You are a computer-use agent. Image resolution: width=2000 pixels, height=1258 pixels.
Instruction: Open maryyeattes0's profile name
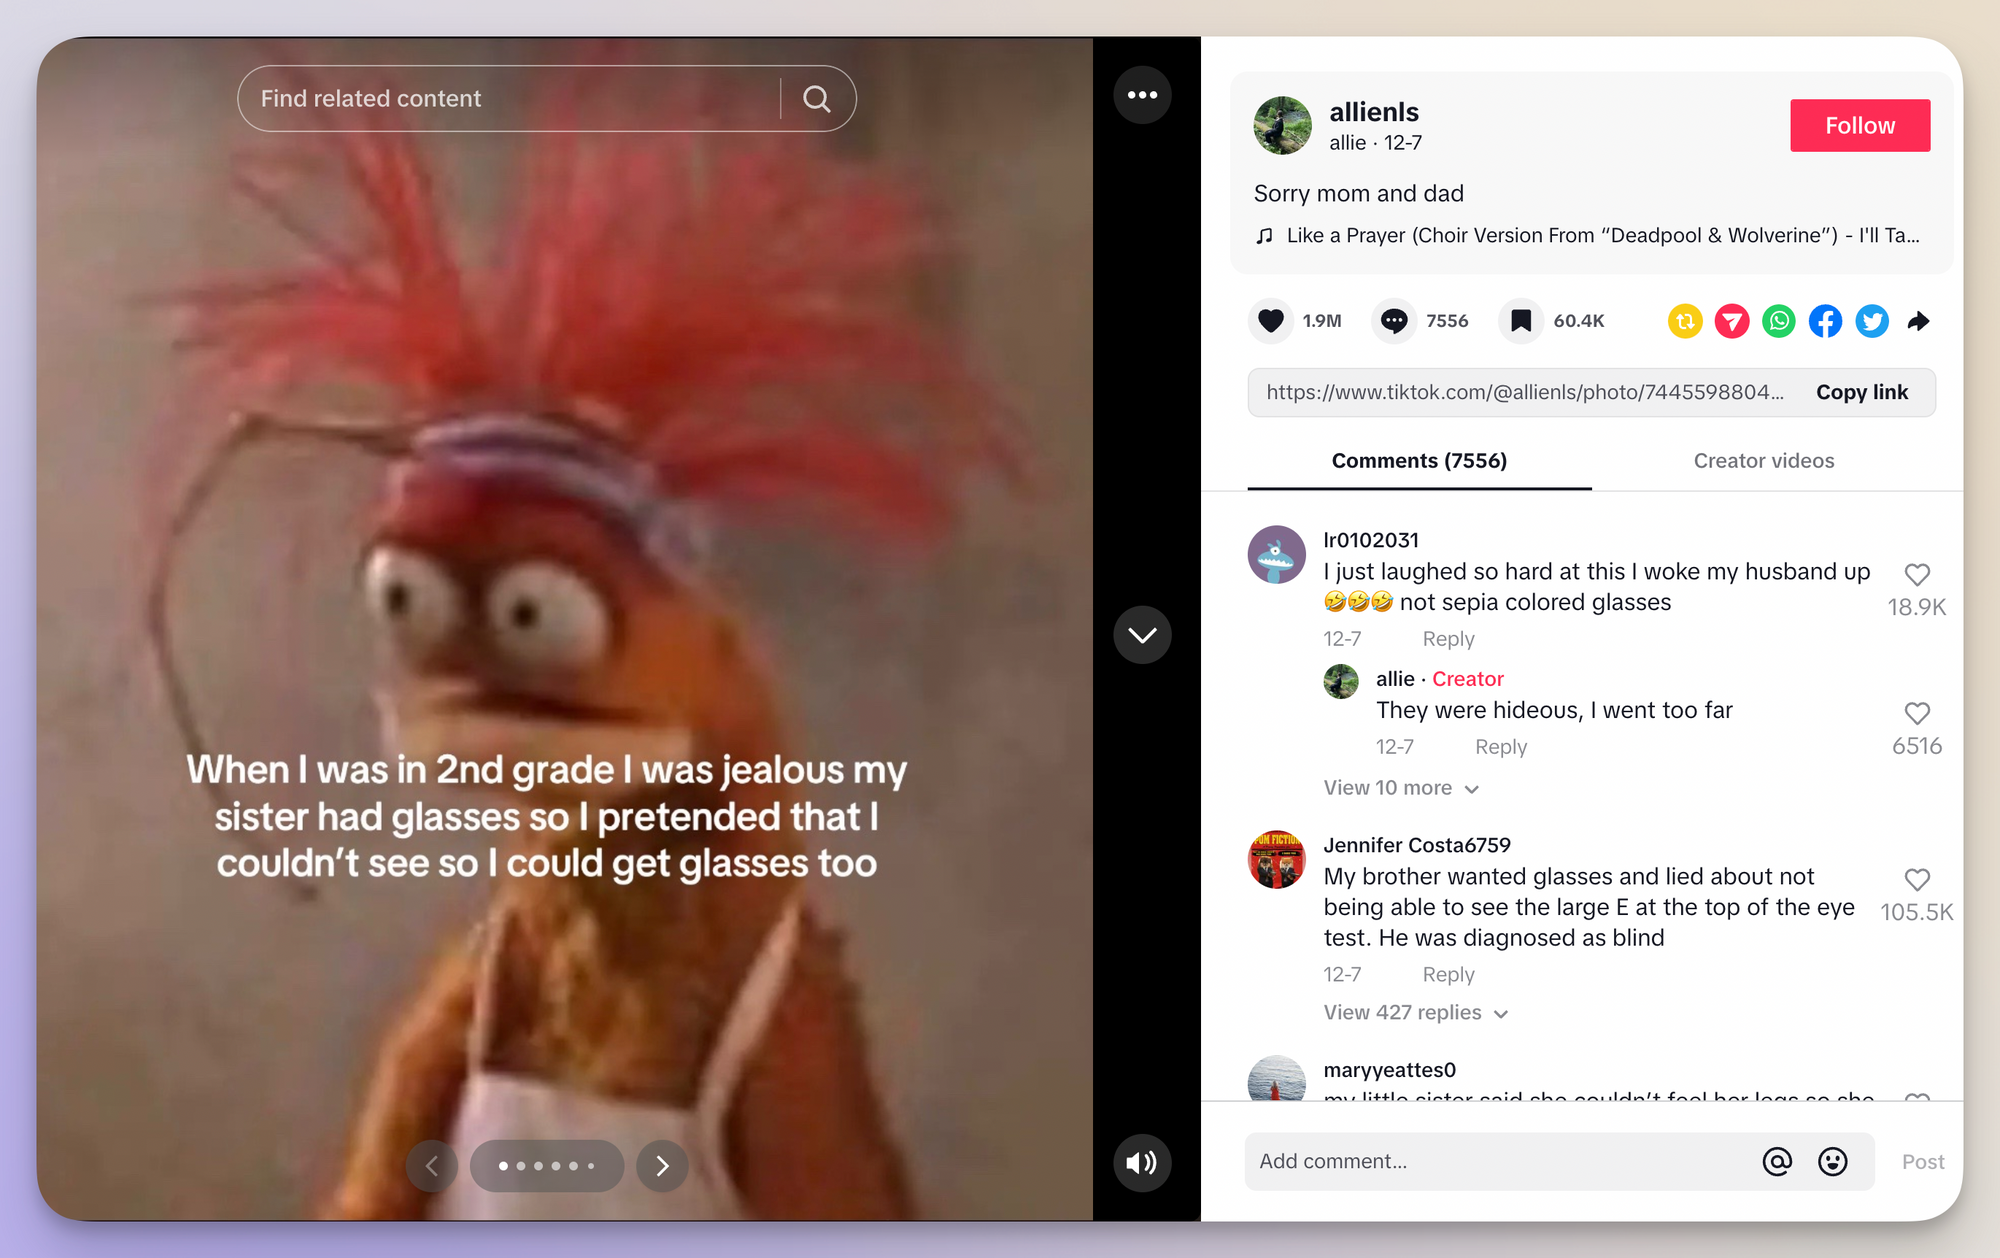coord(1389,1070)
